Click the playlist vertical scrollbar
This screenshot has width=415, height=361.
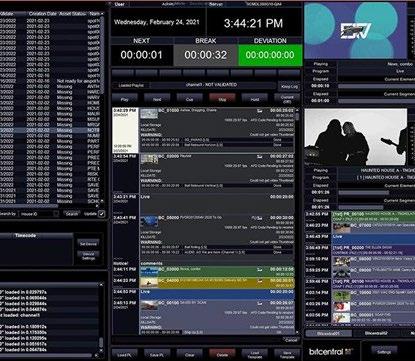[x=297, y=220]
